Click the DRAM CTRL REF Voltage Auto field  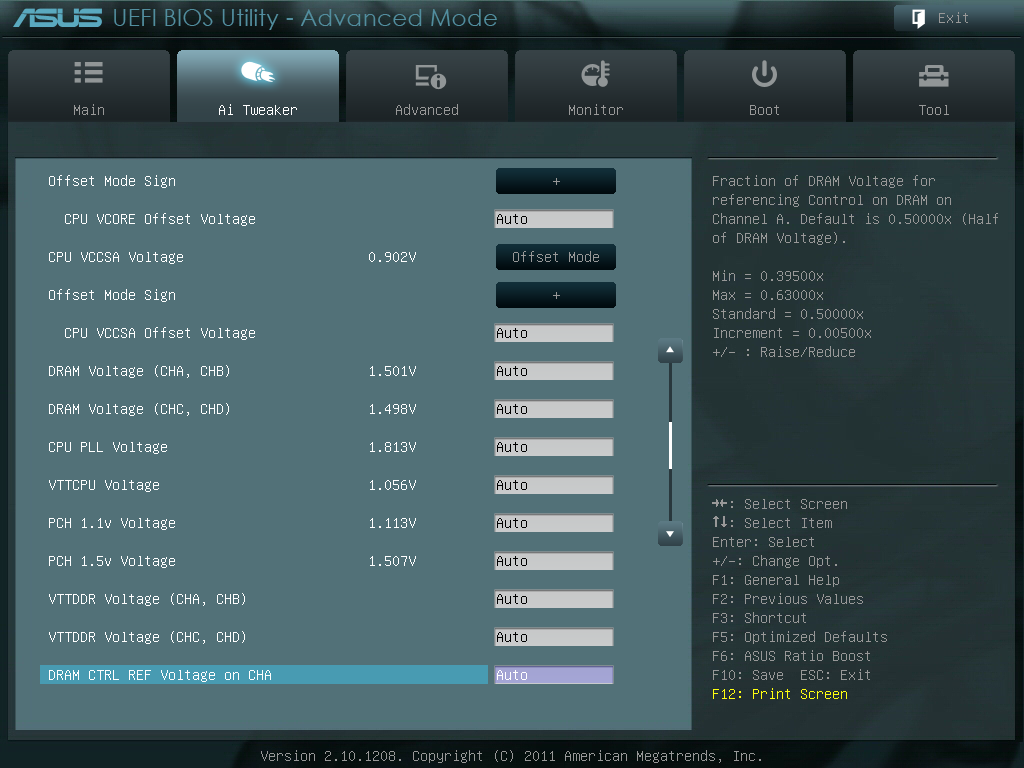tap(554, 675)
